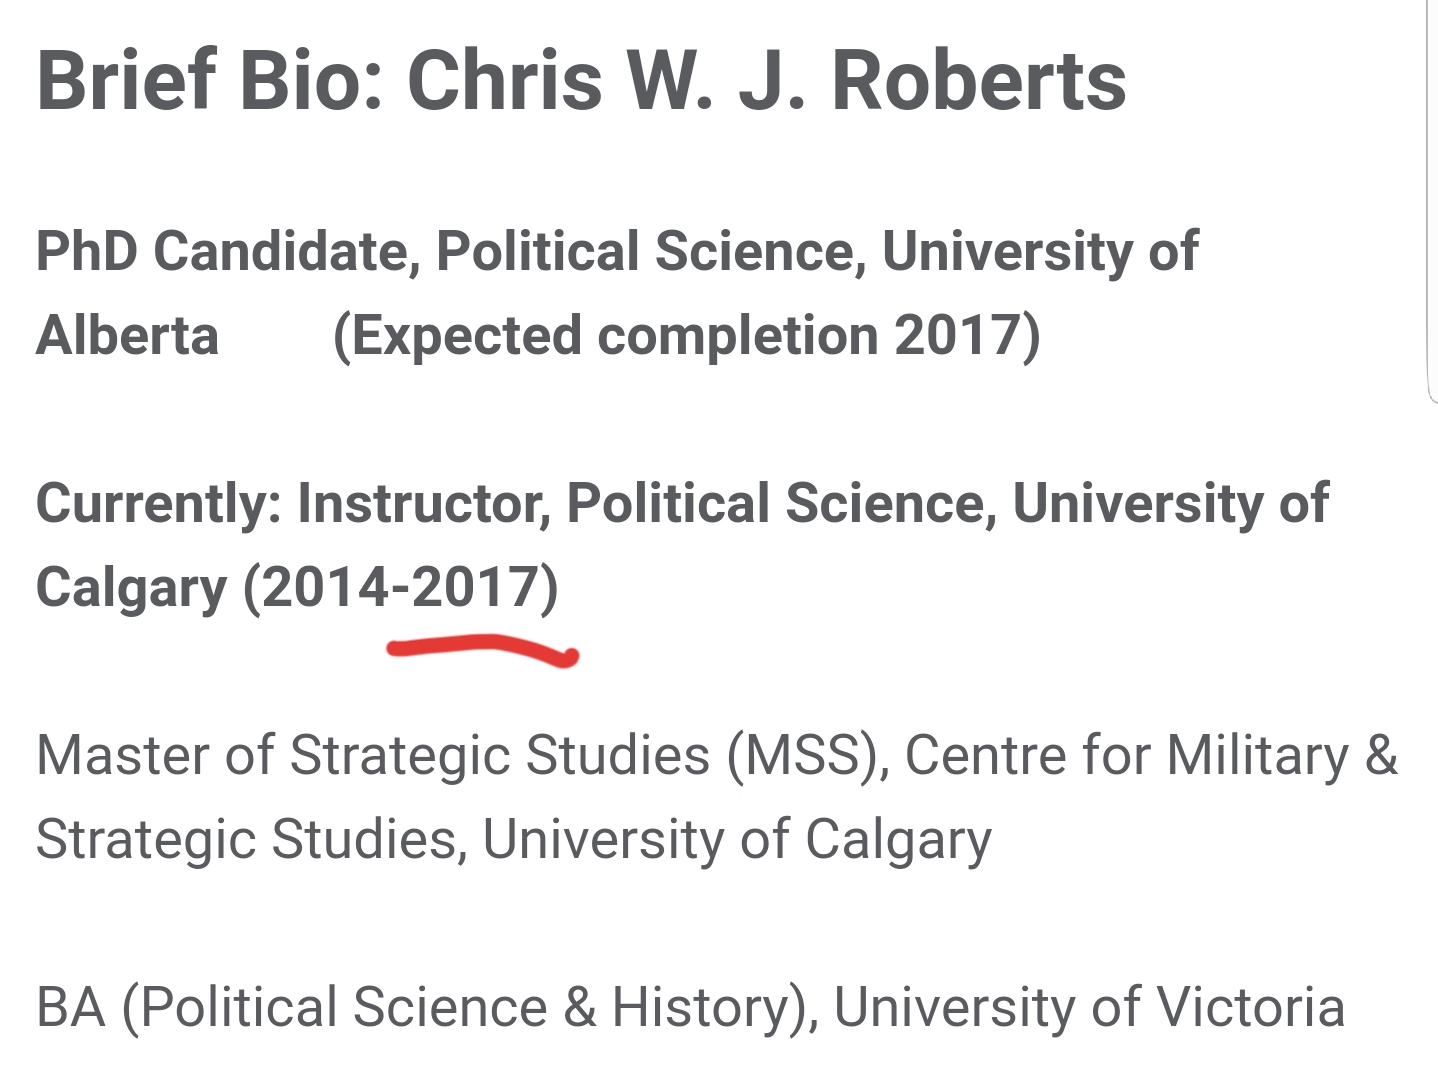Viewport: 1438px width, 1076px height.
Task: Click "BA (Political Science & History)" text
Action: click(x=428, y=1008)
